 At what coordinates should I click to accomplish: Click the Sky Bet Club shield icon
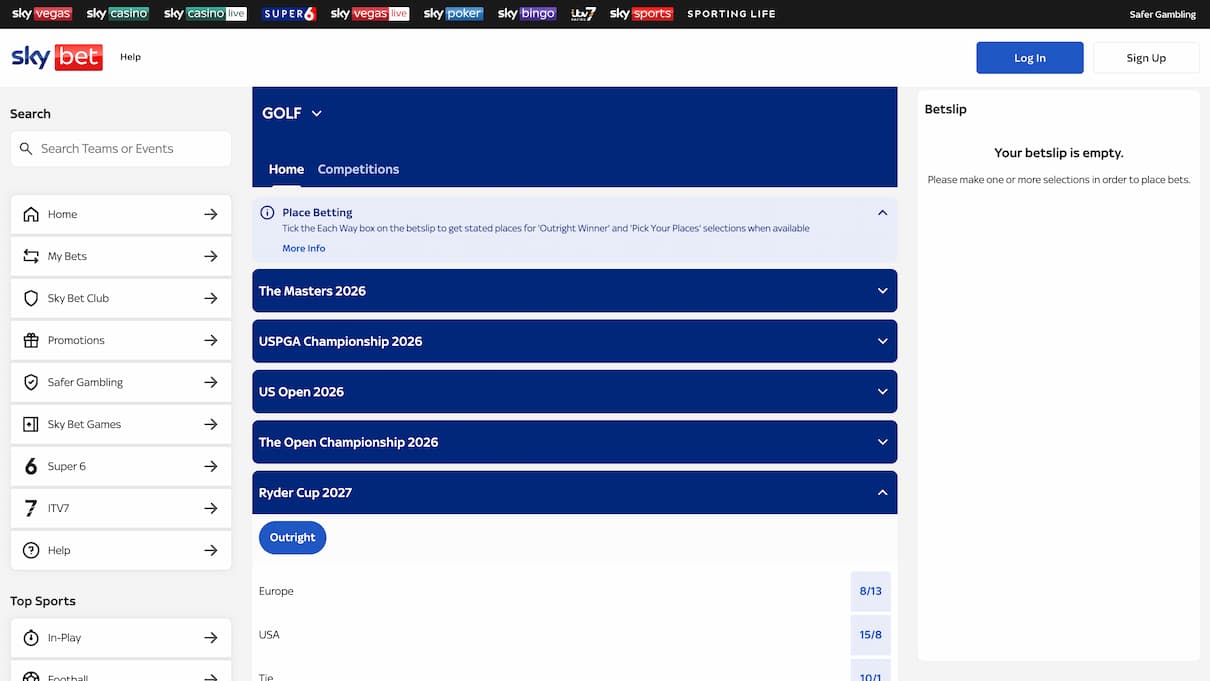pos(30,298)
